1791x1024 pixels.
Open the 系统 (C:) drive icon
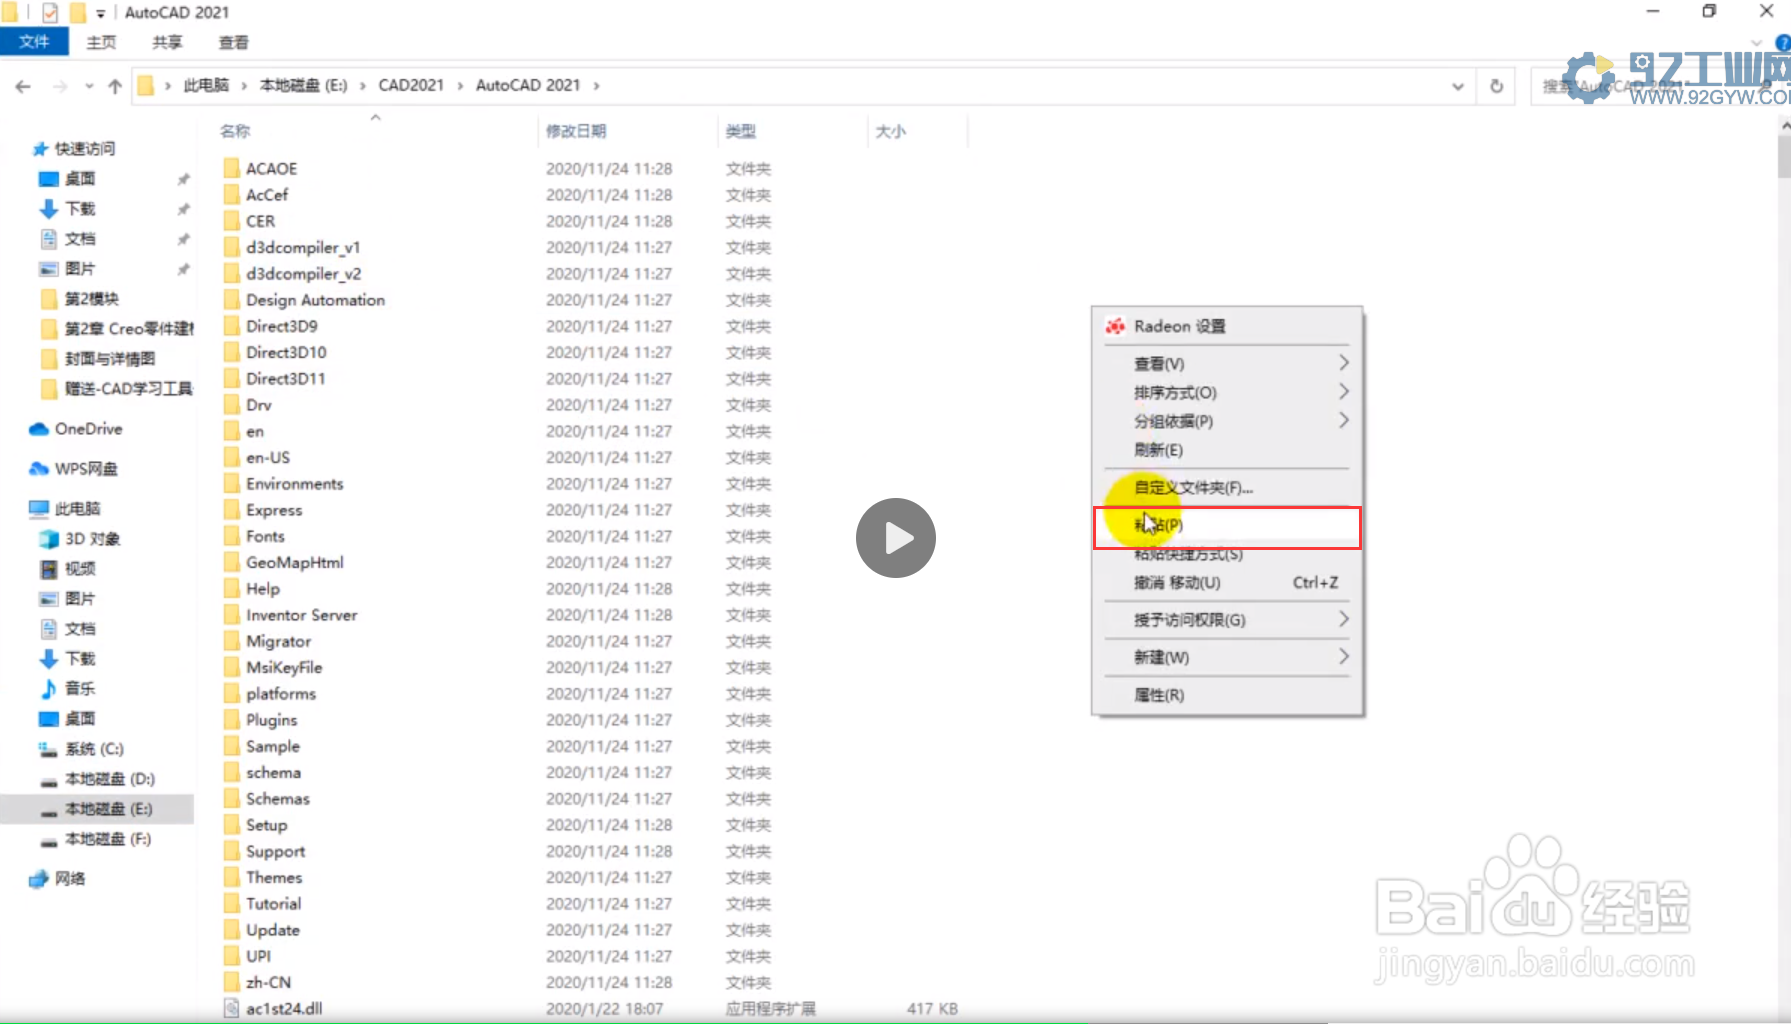pos(48,749)
